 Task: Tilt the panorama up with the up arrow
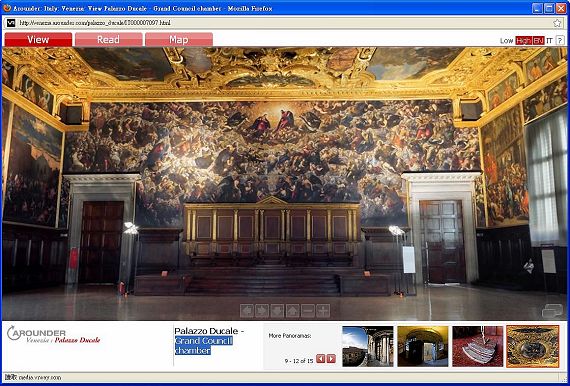pos(293,311)
